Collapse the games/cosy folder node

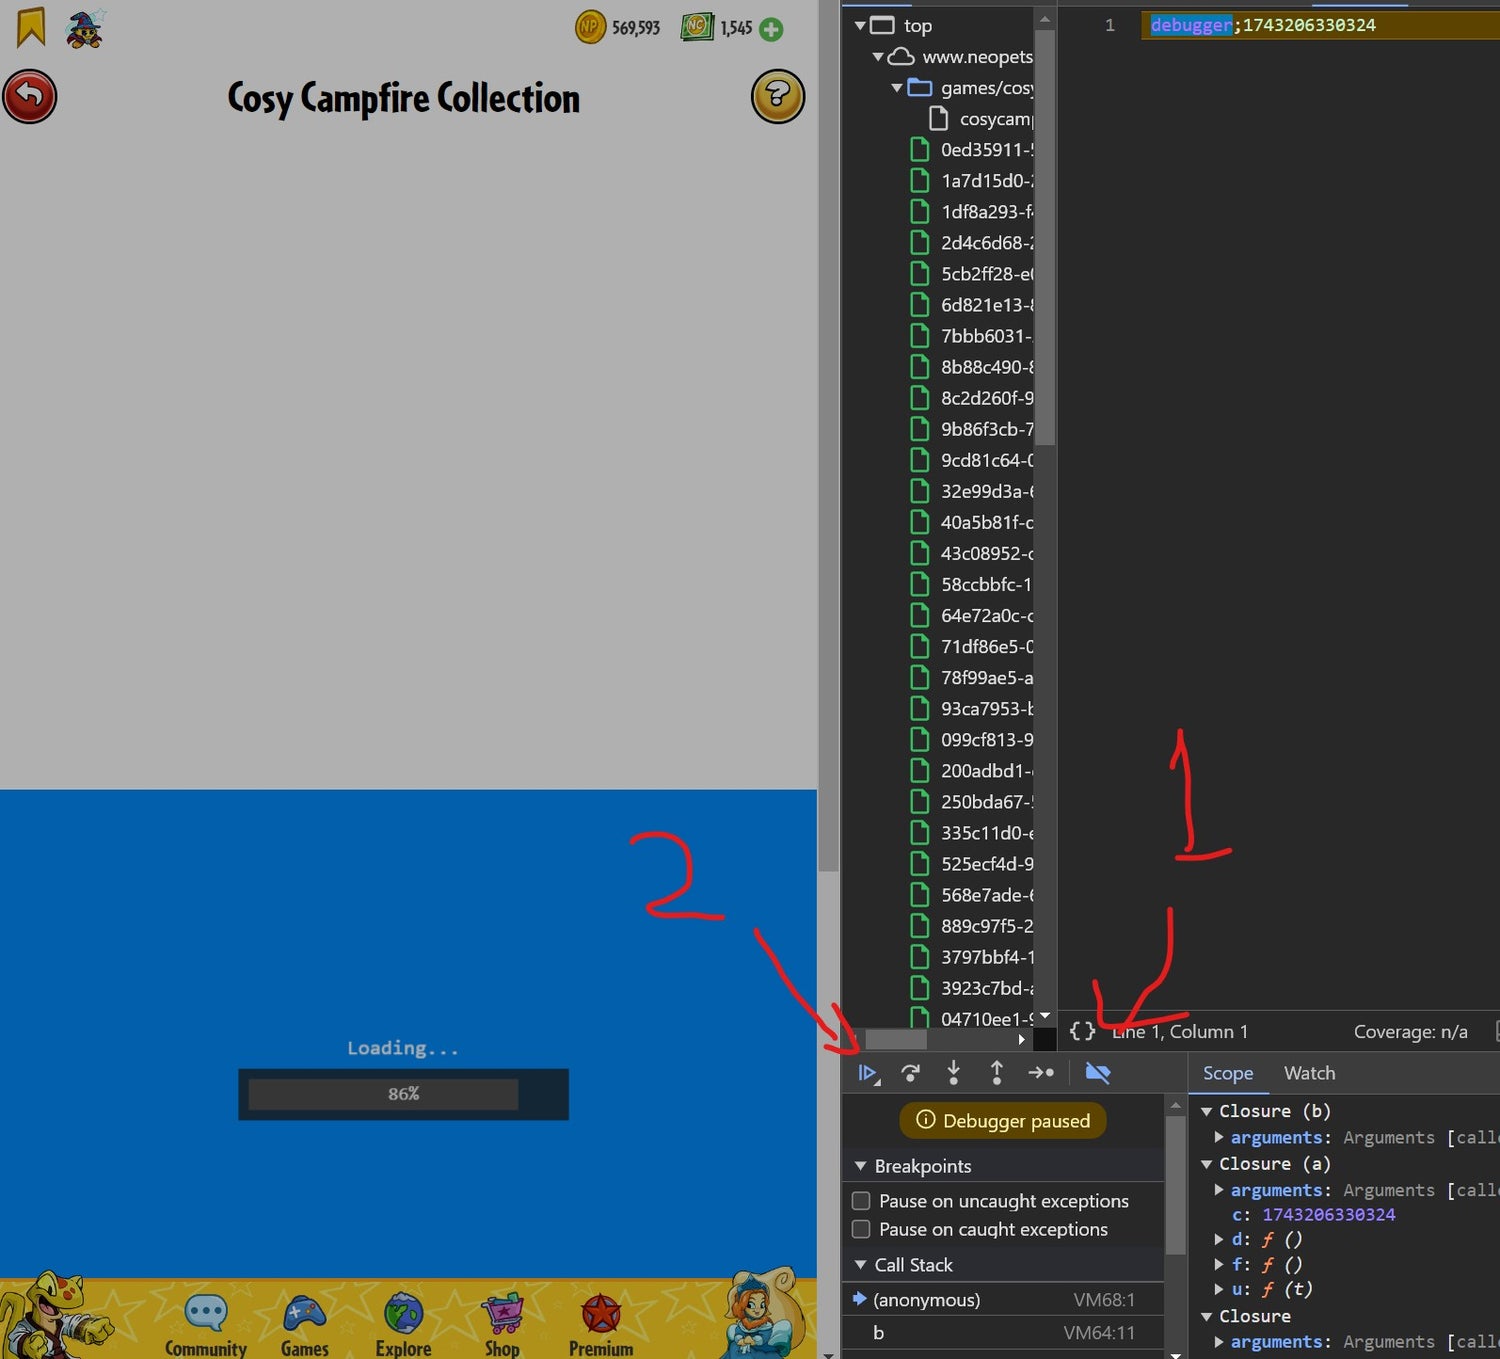897,88
